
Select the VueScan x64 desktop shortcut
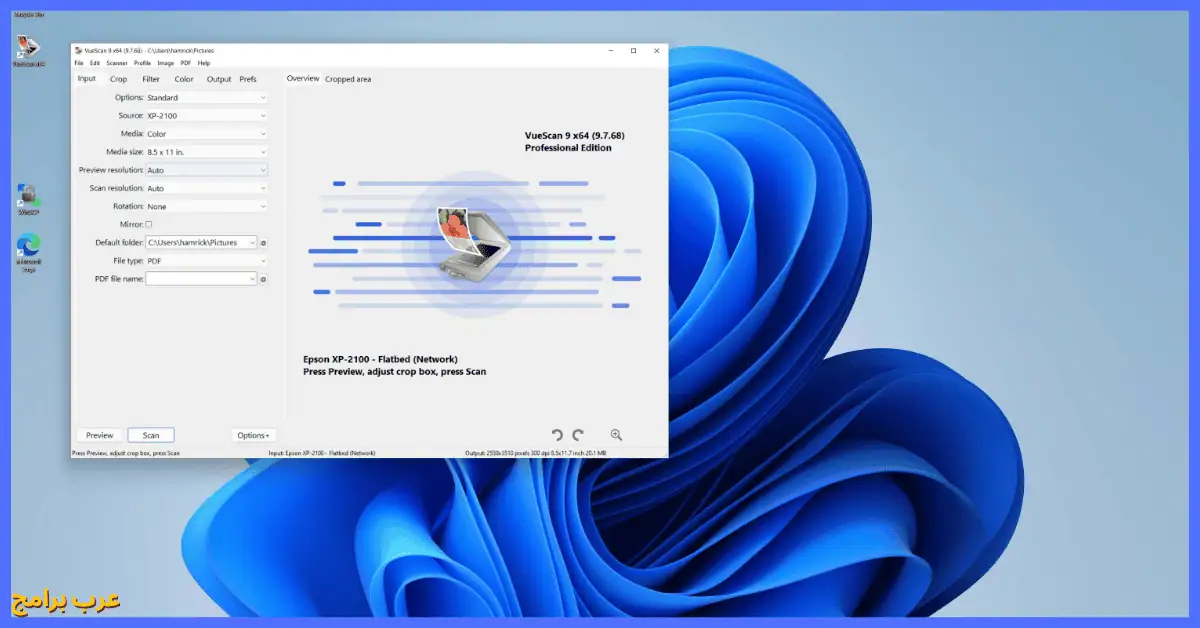[x=28, y=51]
